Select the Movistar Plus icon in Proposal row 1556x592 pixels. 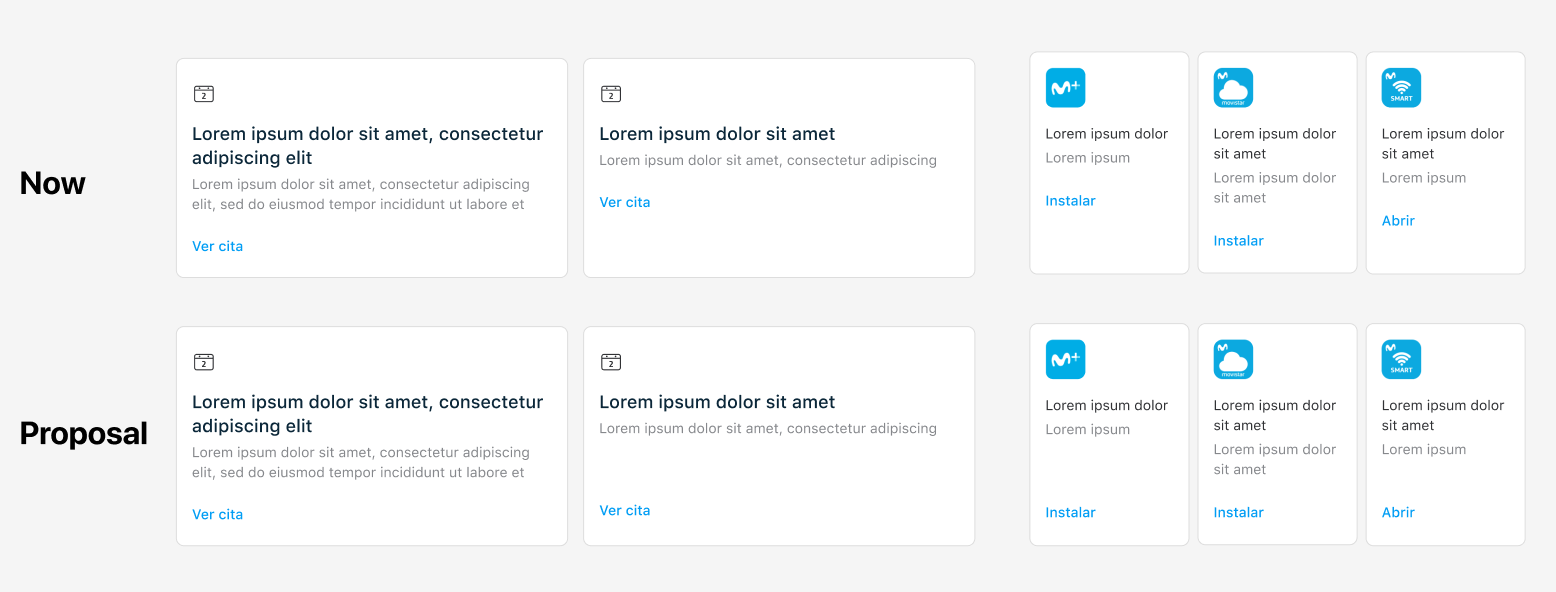1065,359
